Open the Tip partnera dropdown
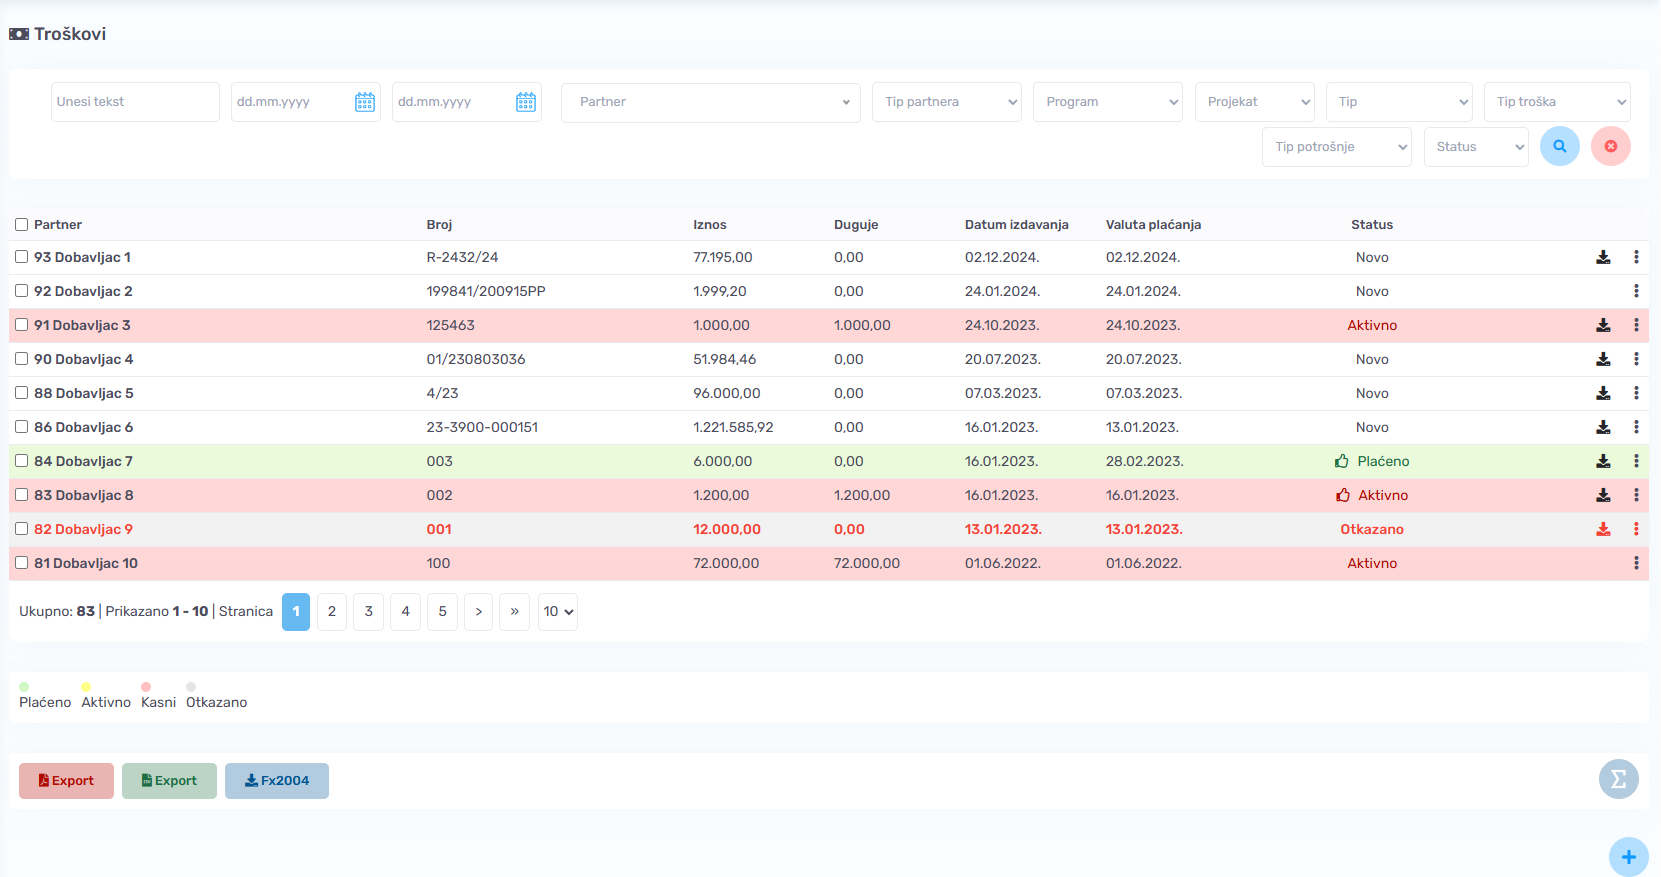 click(946, 102)
